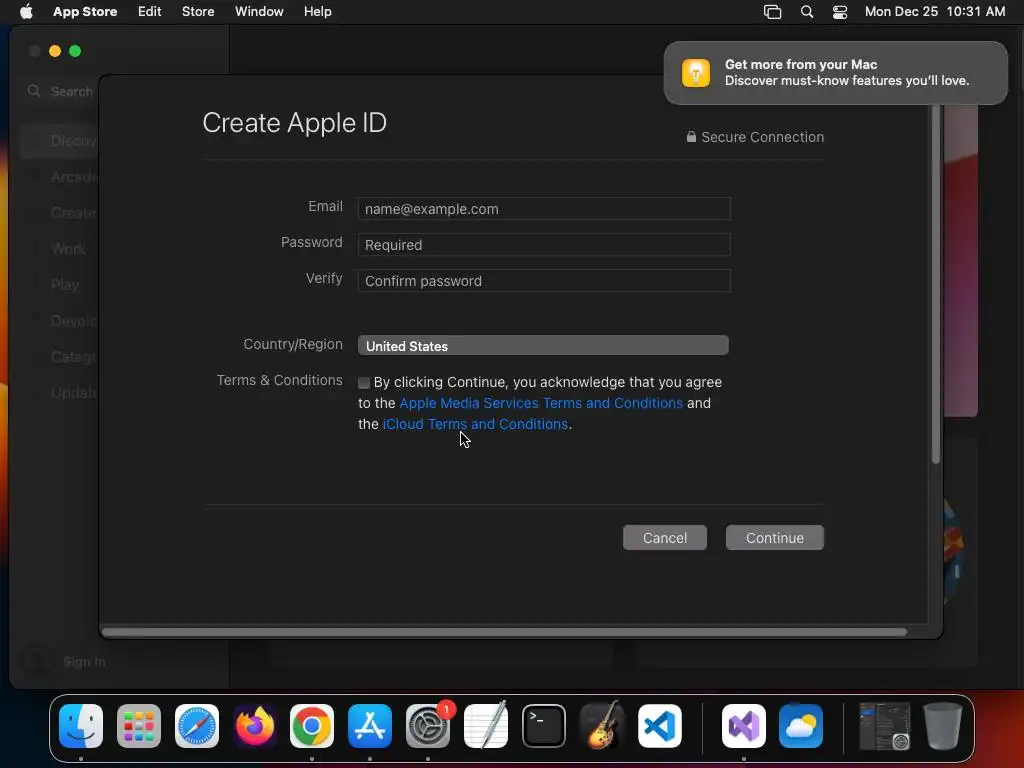Open Launchpad from the Dock
The image size is (1024, 768).
139,726
